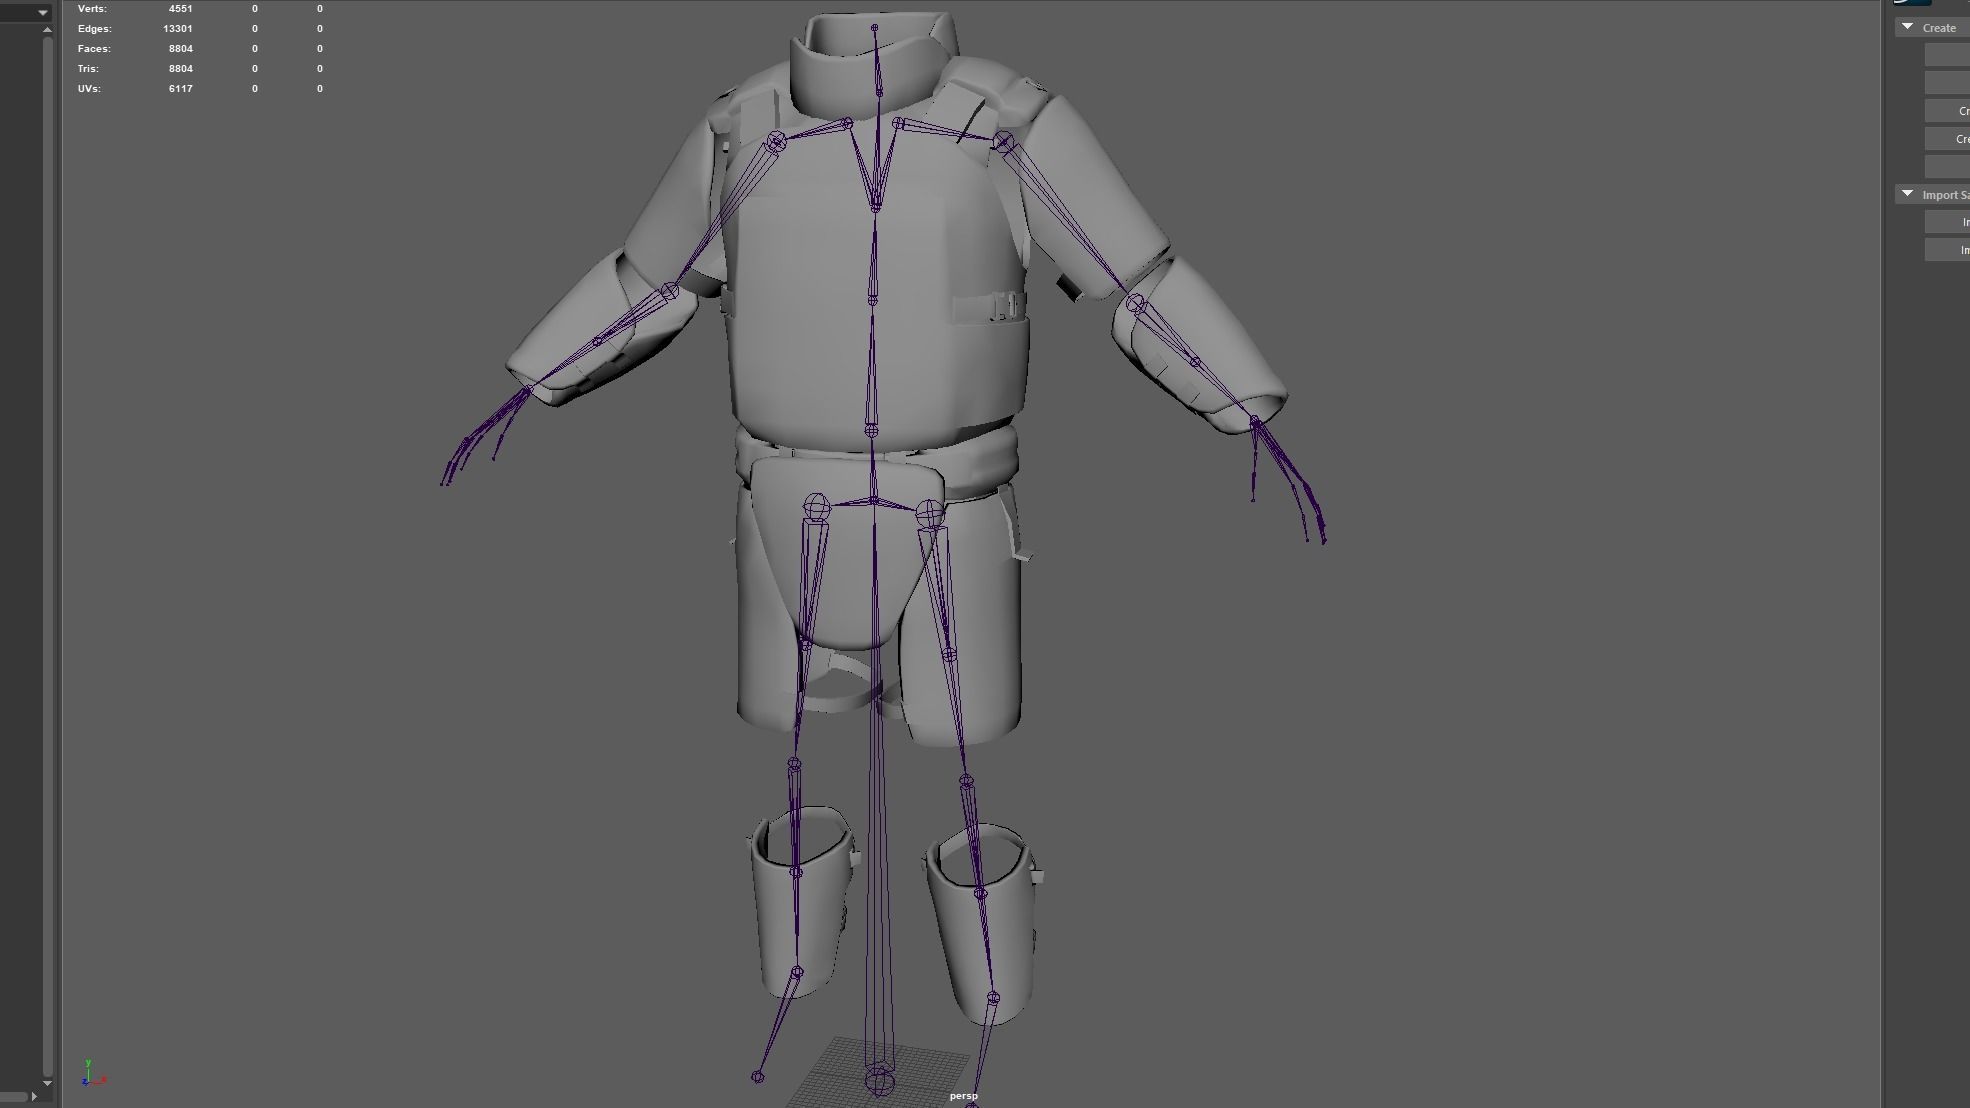
Task: Click the left panel vertical scrollbar track
Action: (47, 556)
